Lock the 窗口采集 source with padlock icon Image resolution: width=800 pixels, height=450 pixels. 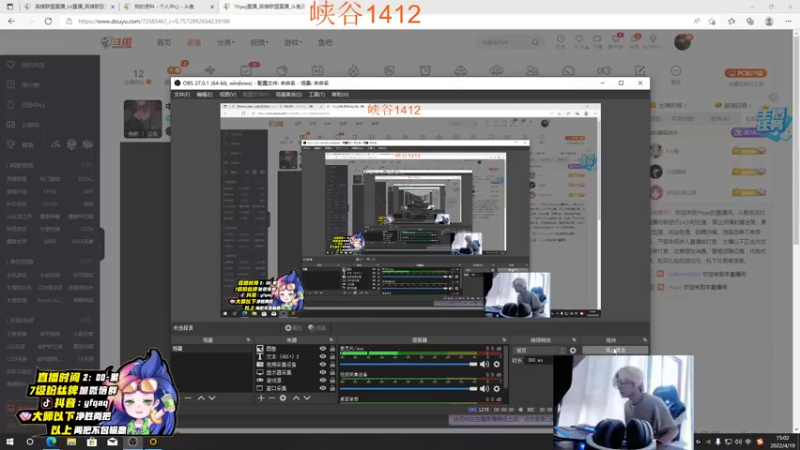point(332,388)
